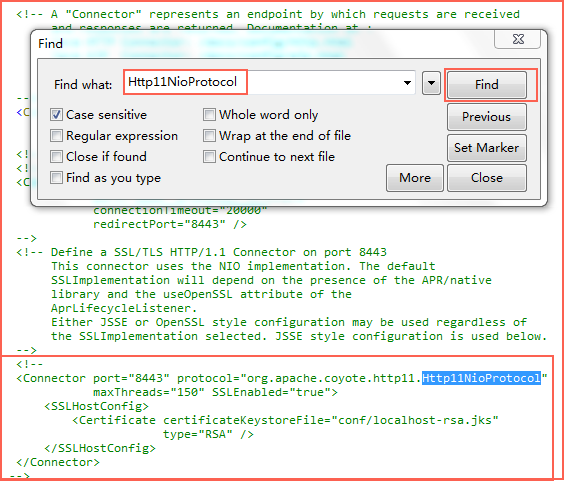The image size is (564, 481).
Task: Click the opening <SSLHostConfig> tag line
Action: click(x=96, y=406)
